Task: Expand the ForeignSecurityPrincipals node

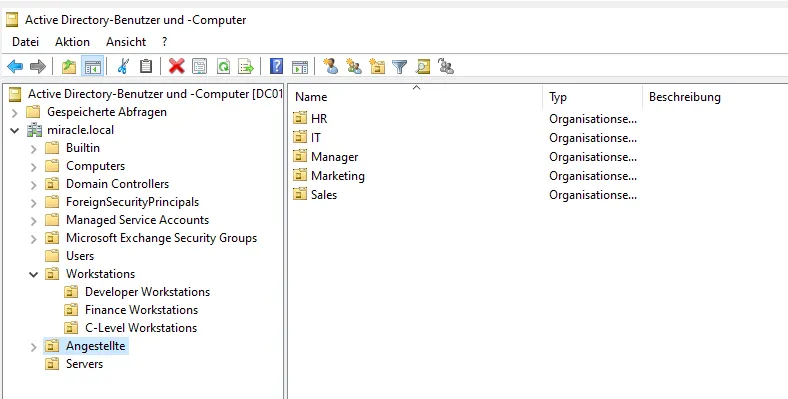Action: point(34,203)
